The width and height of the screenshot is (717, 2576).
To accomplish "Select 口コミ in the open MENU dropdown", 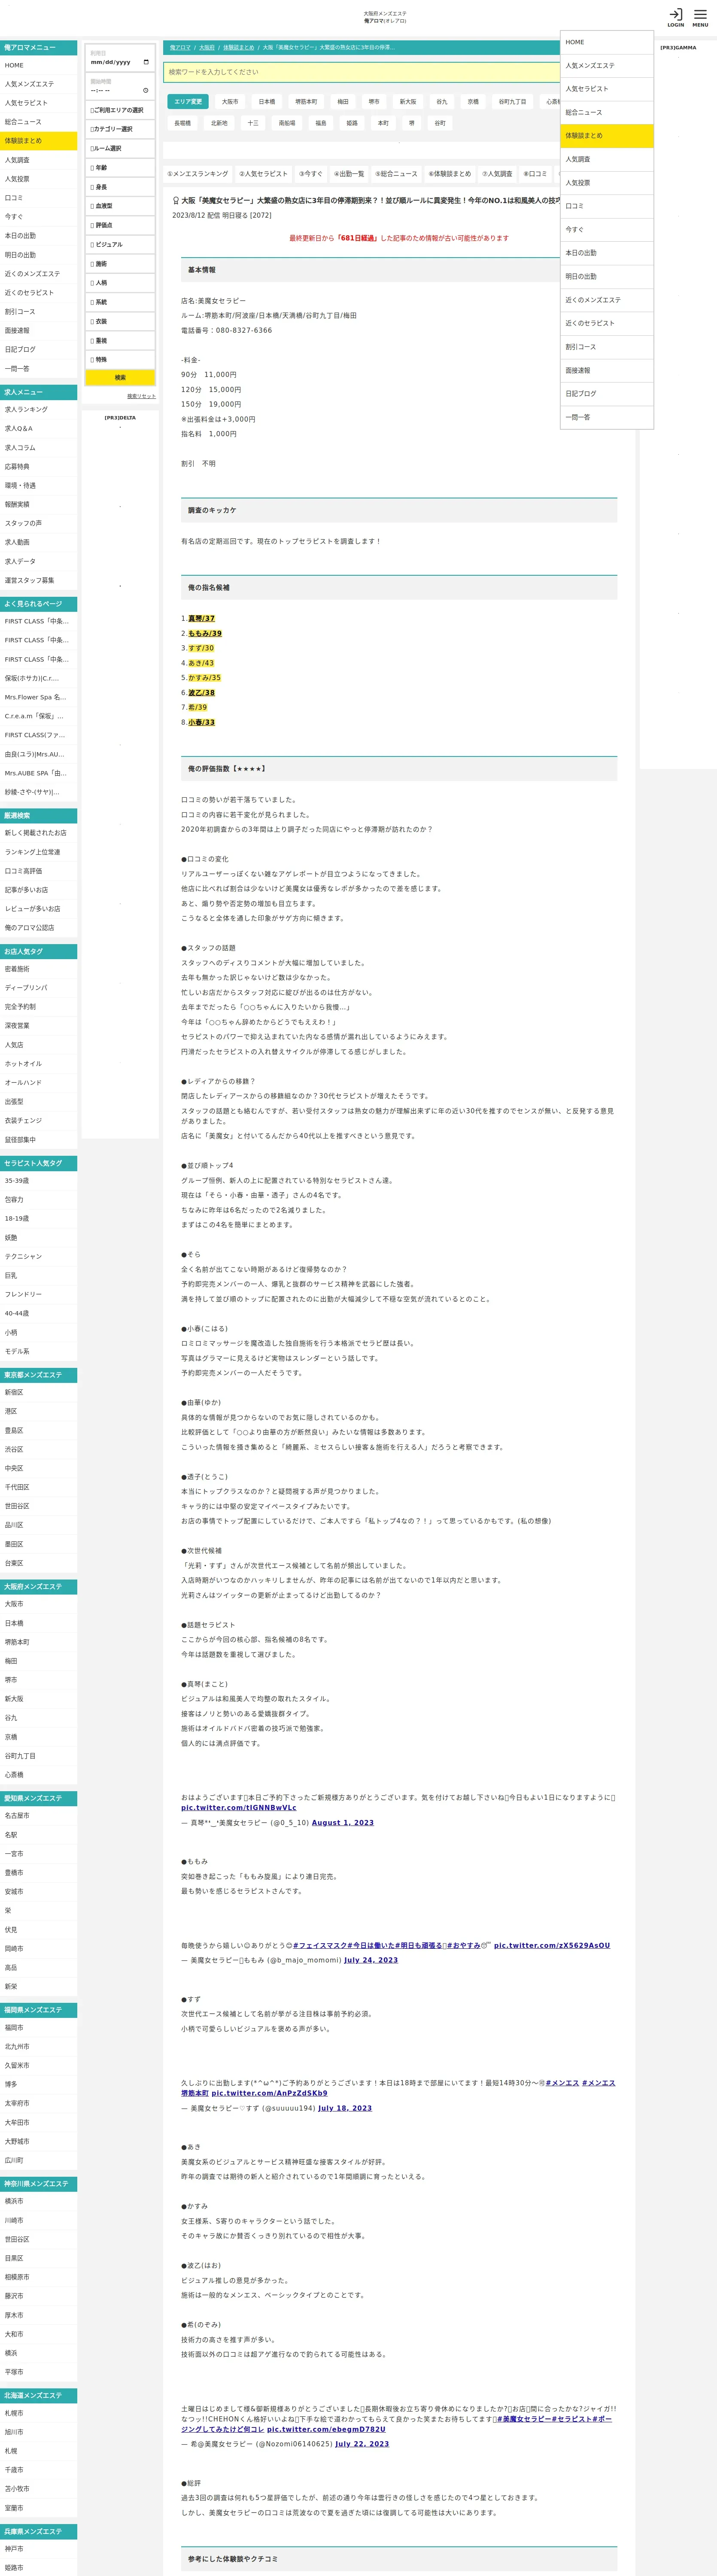I will (607, 206).
